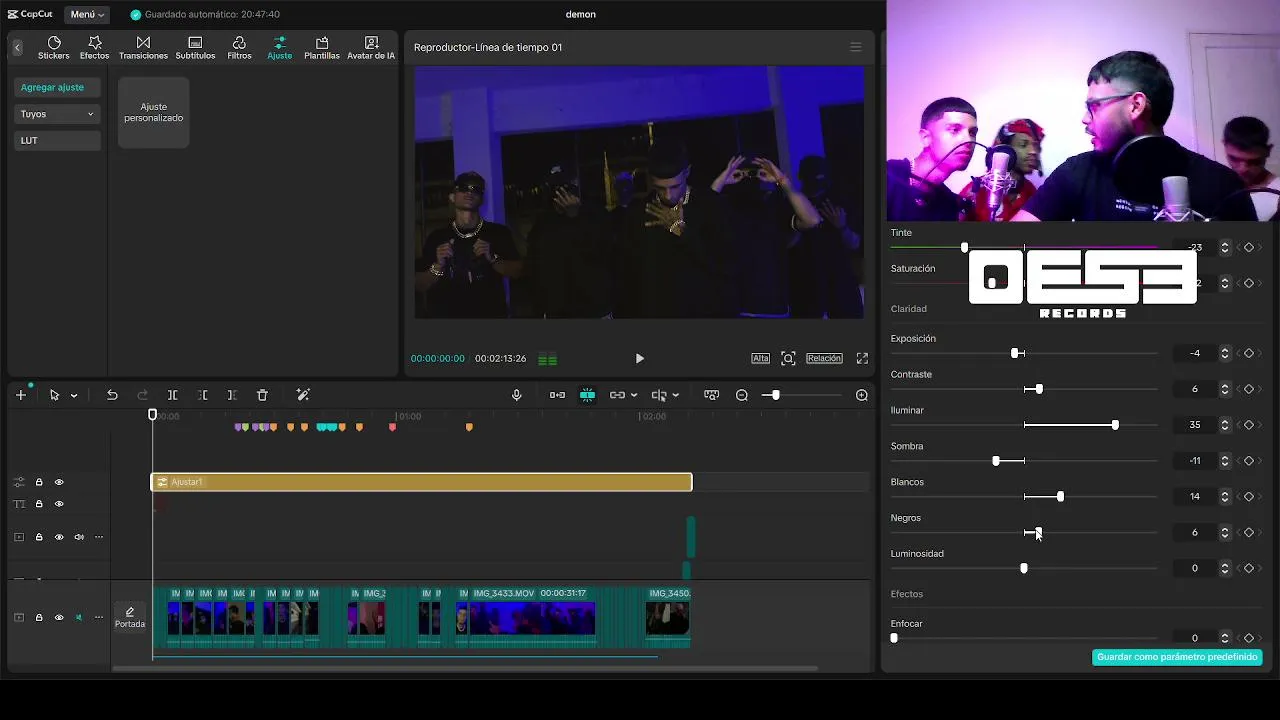This screenshot has height=720, width=1280.
Task: Click the Blancos value field
Action: [x=1194, y=497]
